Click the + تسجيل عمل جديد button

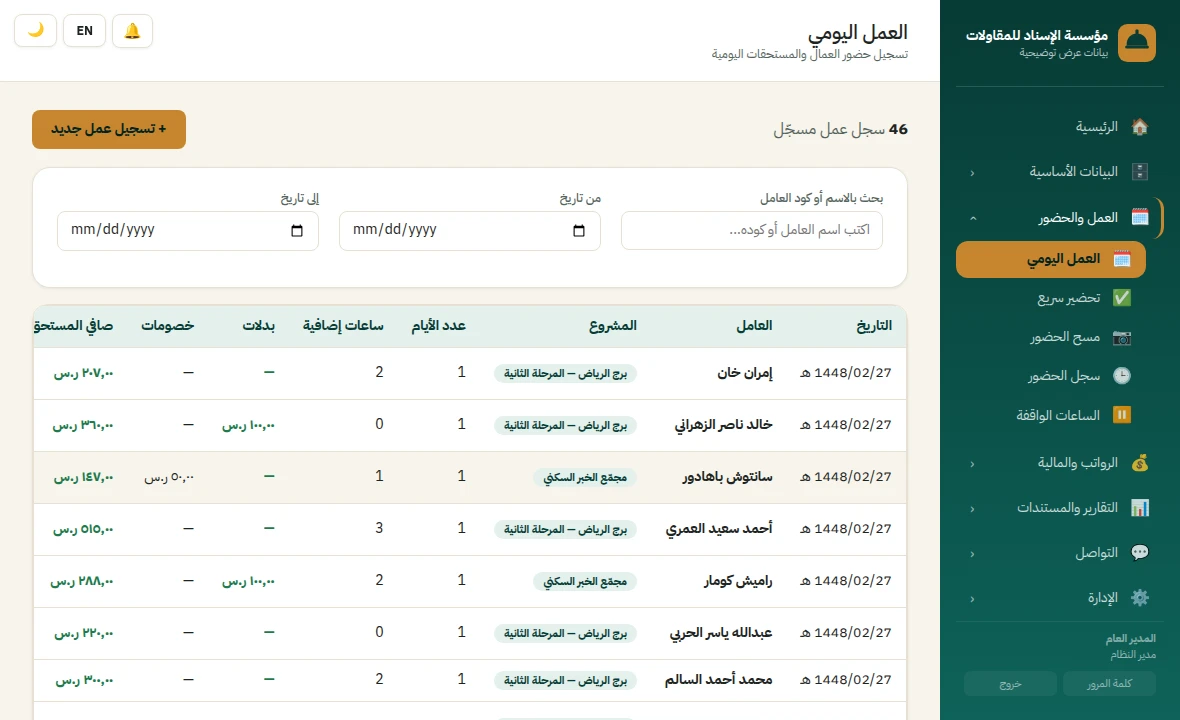point(109,129)
